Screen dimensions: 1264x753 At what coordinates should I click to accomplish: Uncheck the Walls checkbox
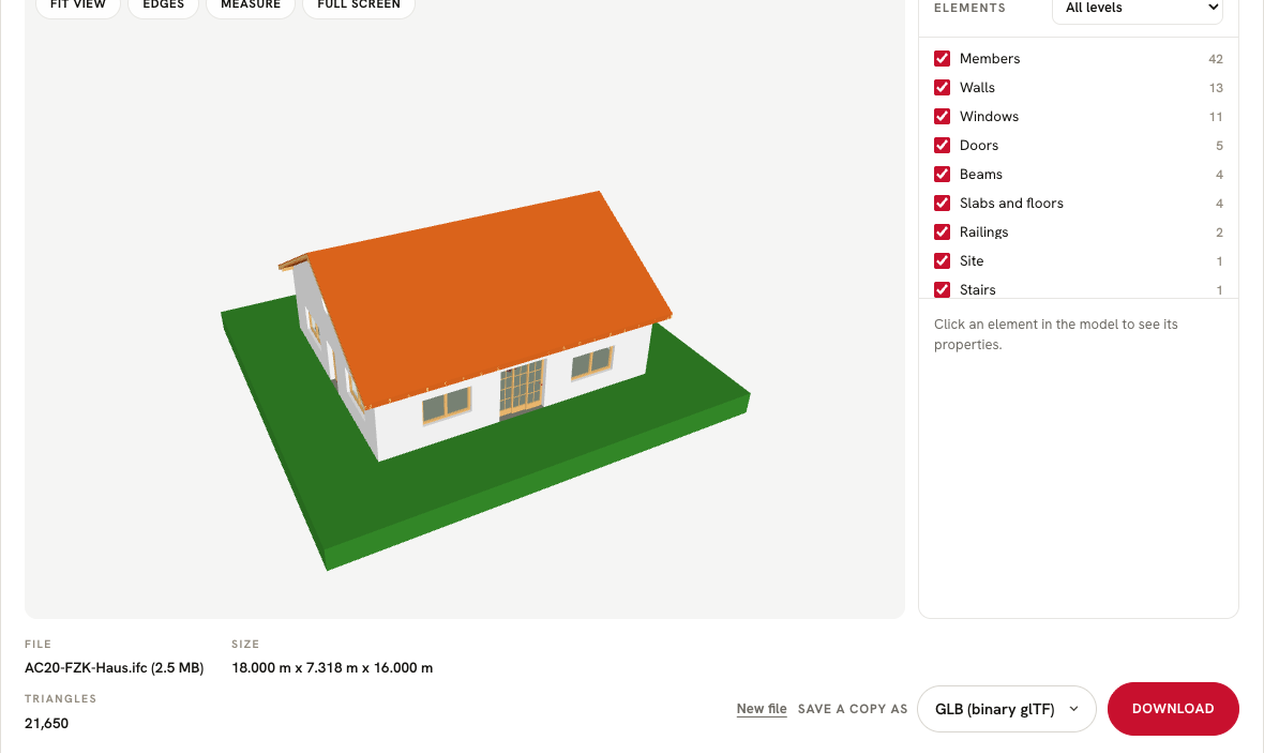click(x=942, y=88)
